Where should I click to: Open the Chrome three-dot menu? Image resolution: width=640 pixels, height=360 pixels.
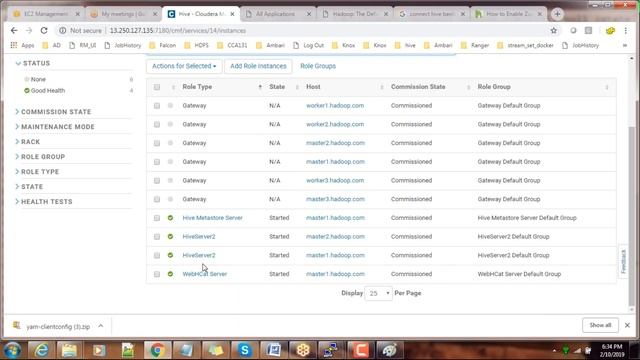pos(625,31)
